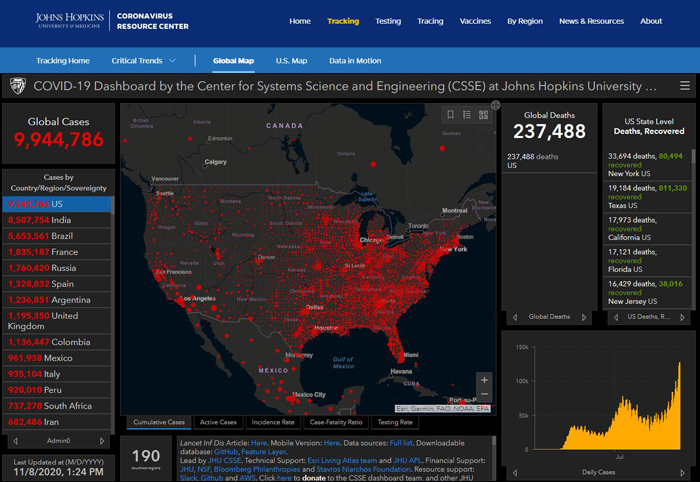Go to next page in Admin0 list
Viewport: 700px width, 482px height.
pos(102,441)
